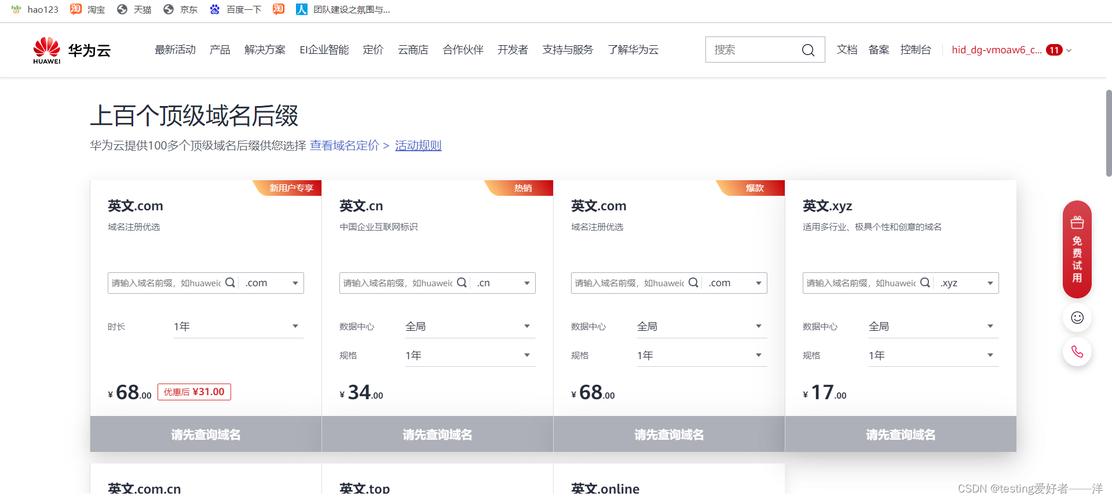The image size is (1112, 500).
Task: Open the 团队建设之氛围与 bookmark
Action: 343,9
